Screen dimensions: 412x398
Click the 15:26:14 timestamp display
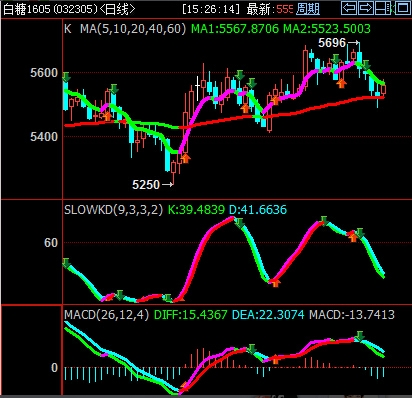(211, 9)
